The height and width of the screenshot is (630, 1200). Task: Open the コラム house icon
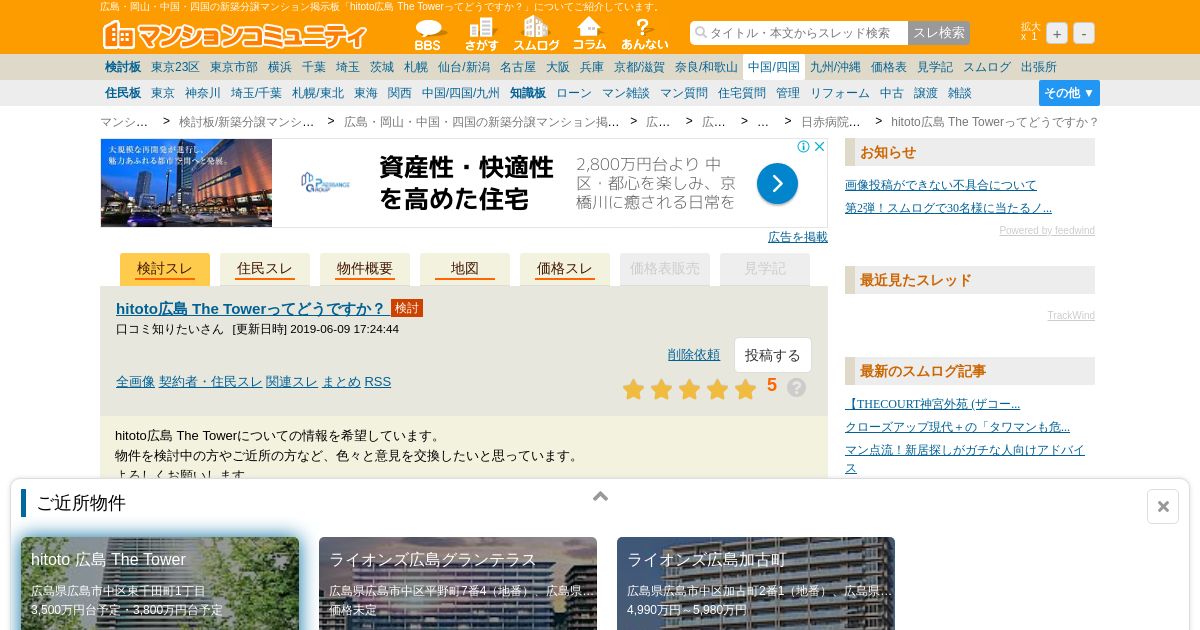pyautogui.click(x=590, y=34)
